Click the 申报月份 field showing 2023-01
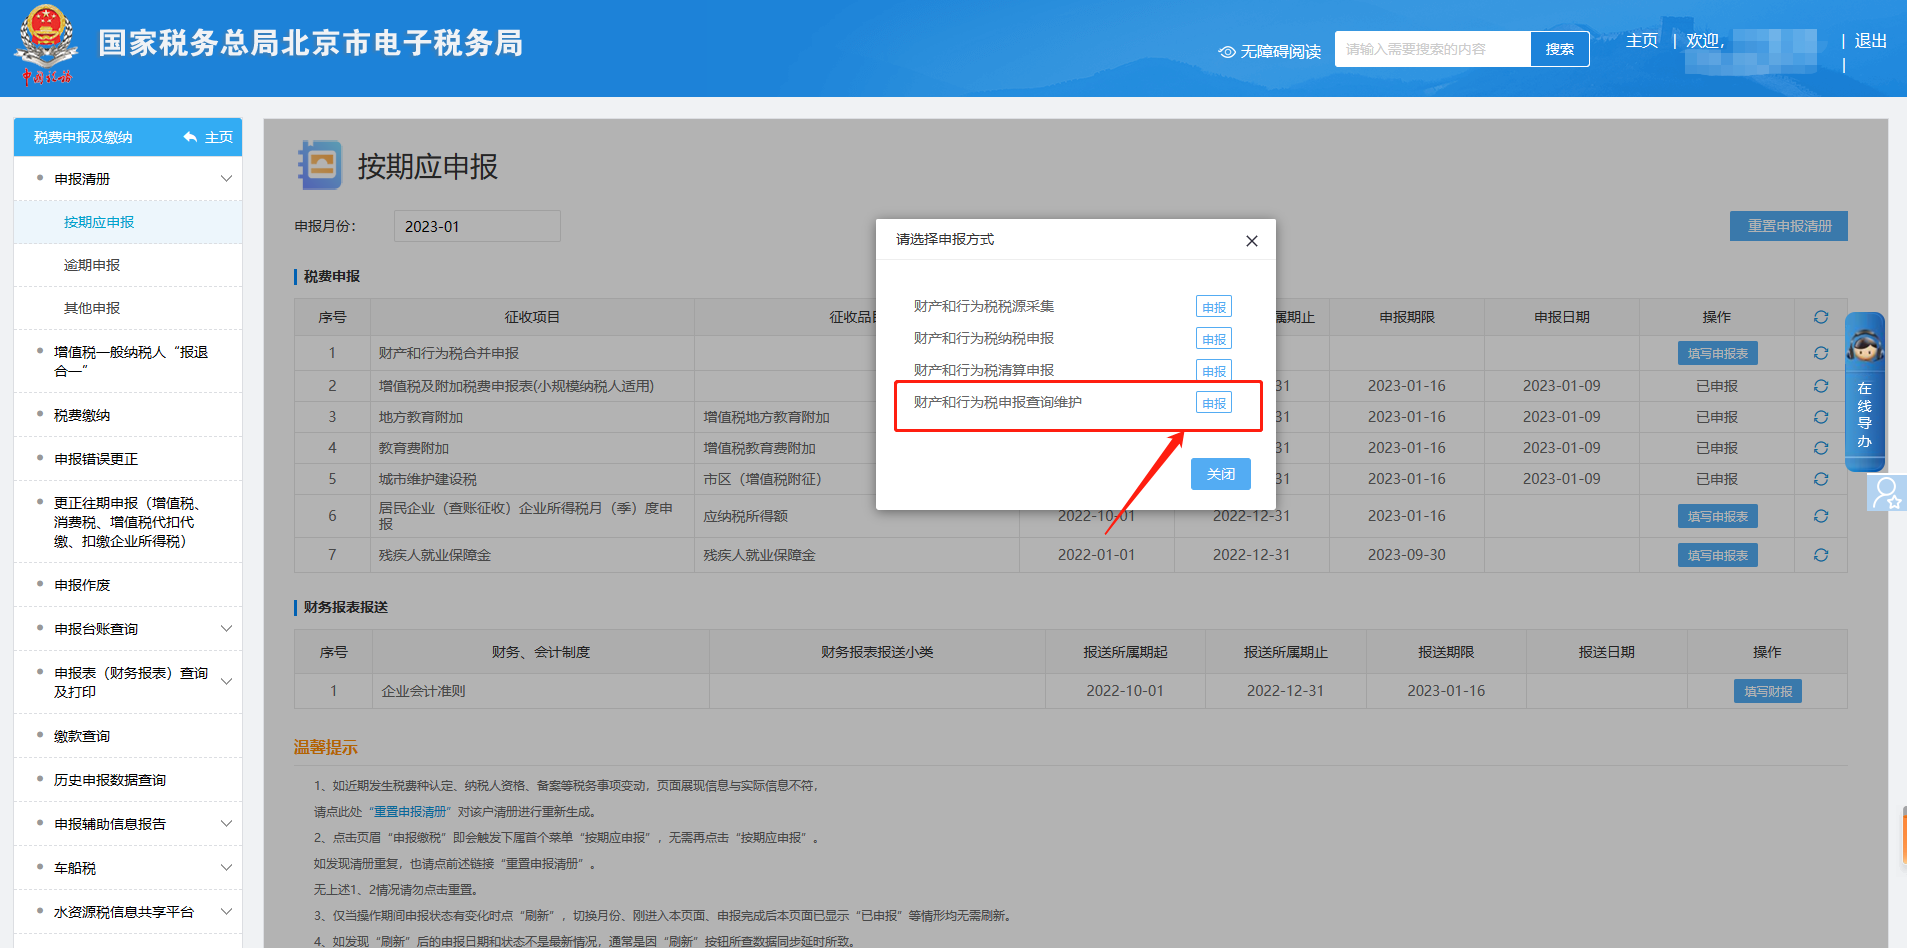 pyautogui.click(x=477, y=226)
